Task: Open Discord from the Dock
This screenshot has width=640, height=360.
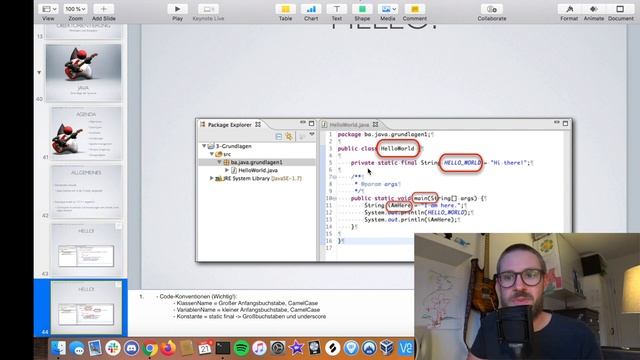Action: 131,348
